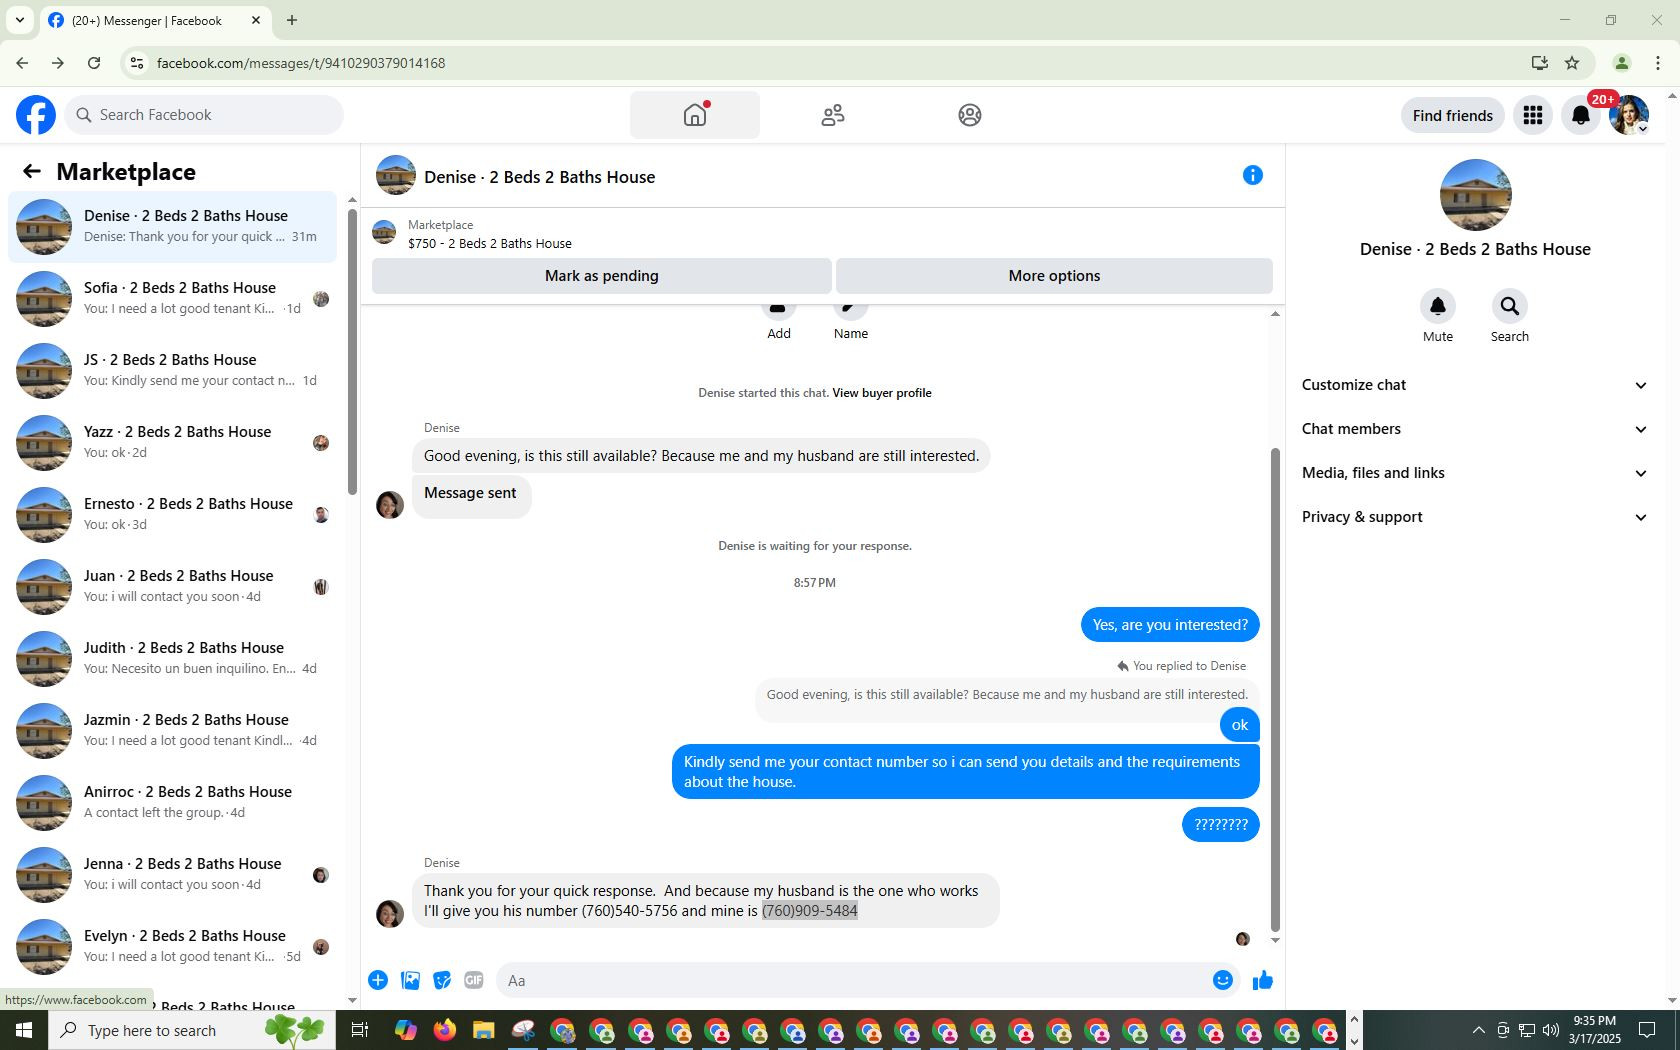The width and height of the screenshot is (1680, 1050).
Task: Open the GIF picker
Action: (x=474, y=980)
